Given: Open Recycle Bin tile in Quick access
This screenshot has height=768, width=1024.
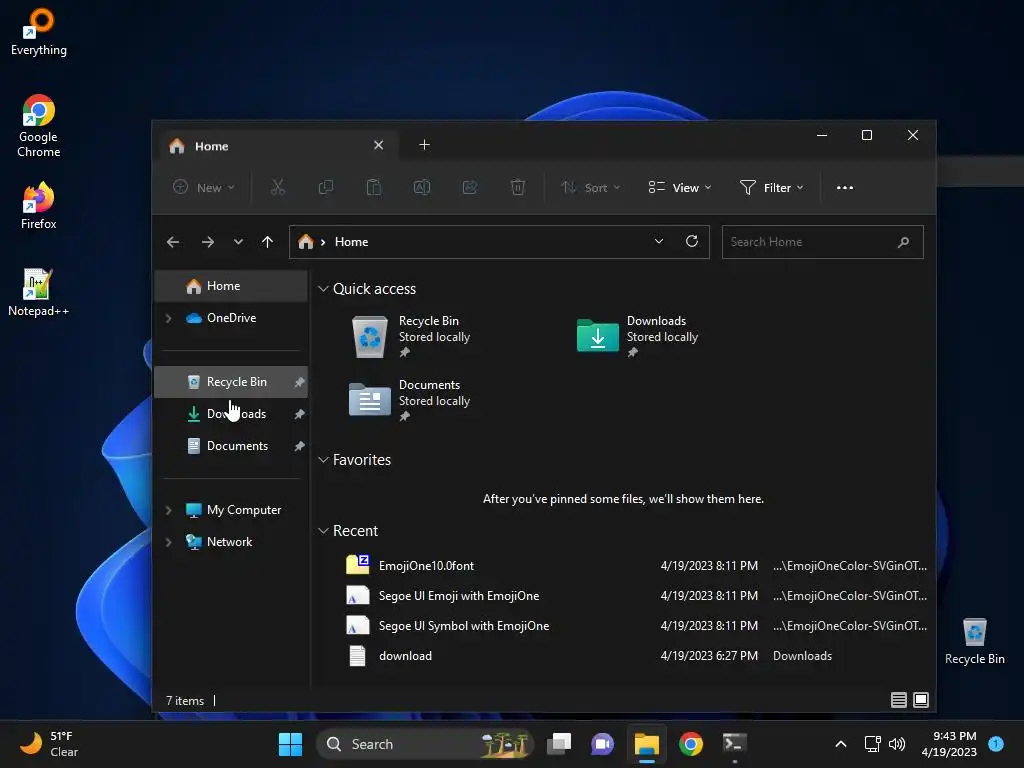Looking at the screenshot, I should pyautogui.click(x=411, y=336).
